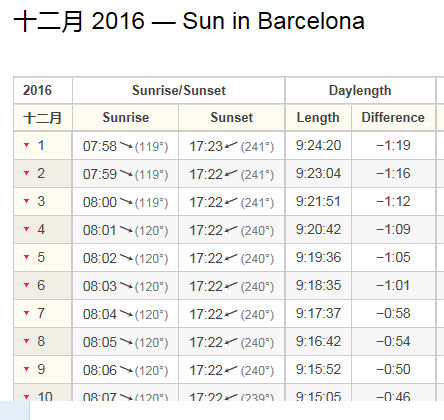
Task: Click the Sunrise/Sunset group header
Action: pos(179,90)
